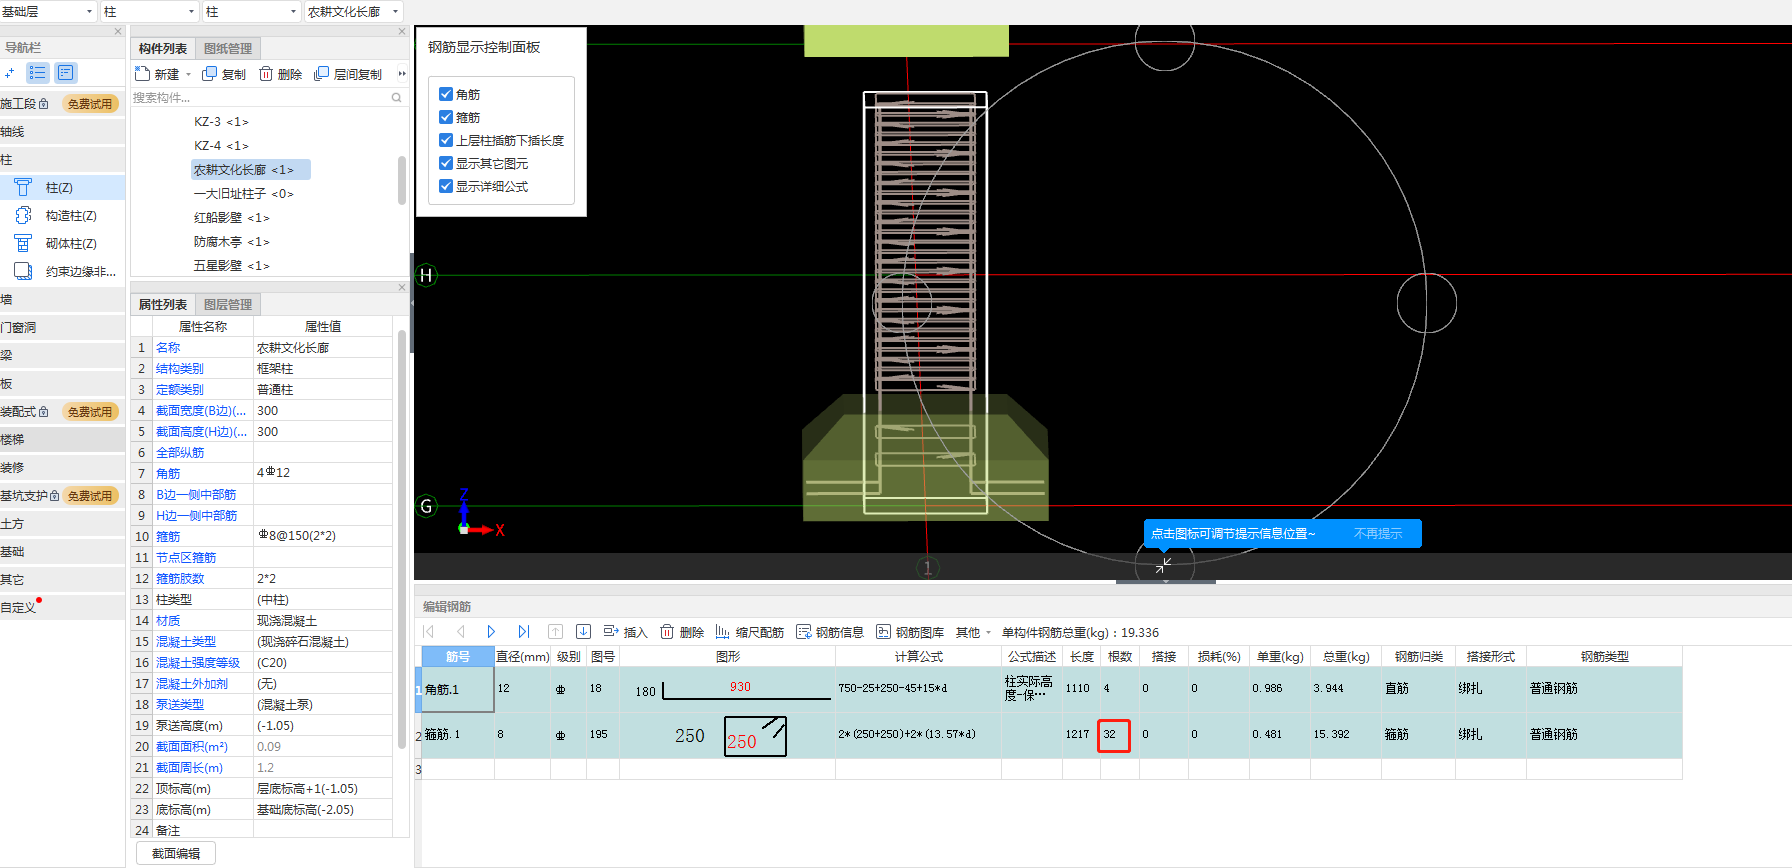Click 层间复制 inter-floor copy
Screen dimensions: 1792x868
click(x=348, y=74)
